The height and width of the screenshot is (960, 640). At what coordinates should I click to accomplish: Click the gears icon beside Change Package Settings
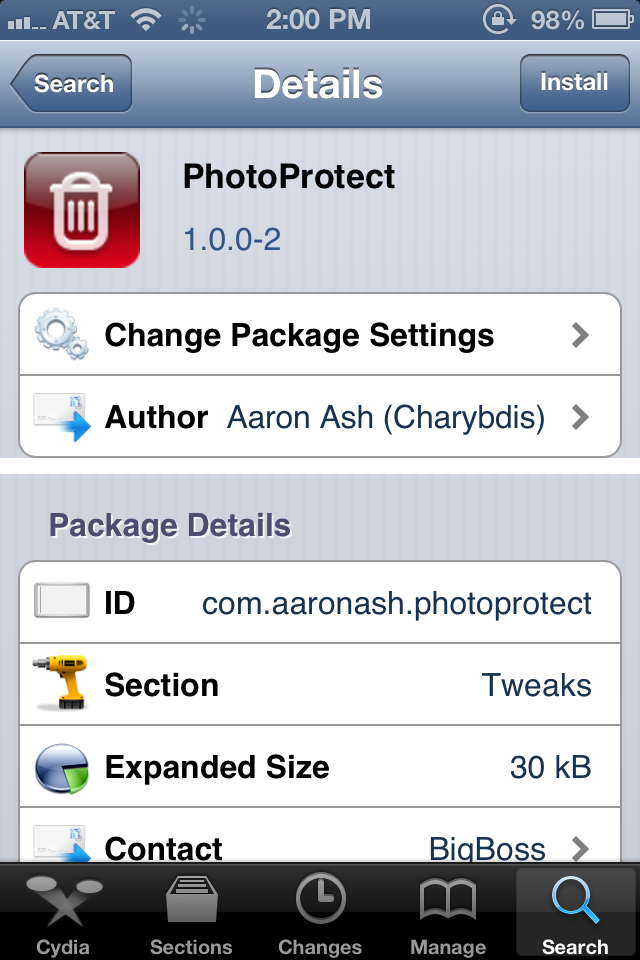[61, 334]
